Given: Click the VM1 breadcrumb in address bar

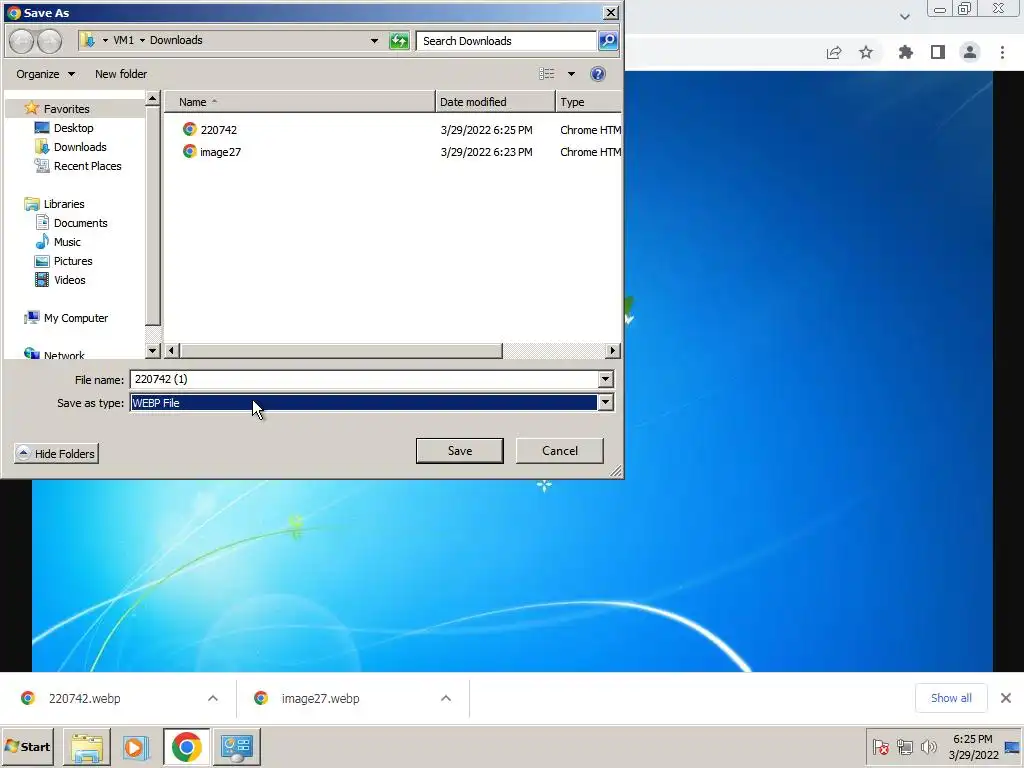Looking at the screenshot, I should 123,40.
